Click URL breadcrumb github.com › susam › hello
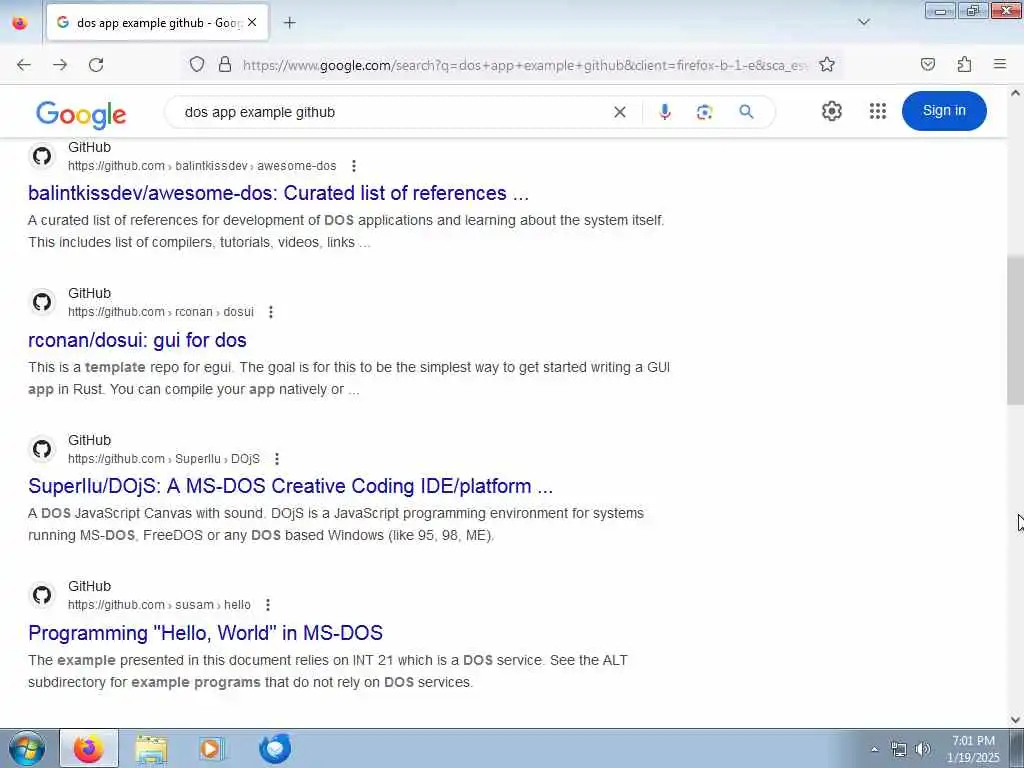The width and height of the screenshot is (1024, 768). [159, 605]
